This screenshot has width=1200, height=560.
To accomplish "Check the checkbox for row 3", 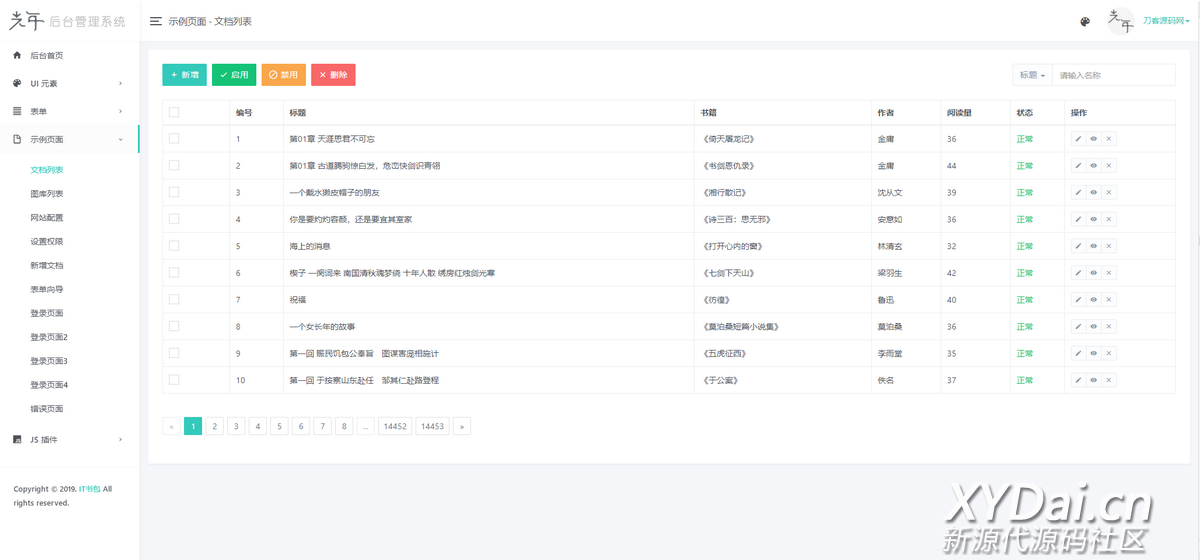I will (174, 192).
